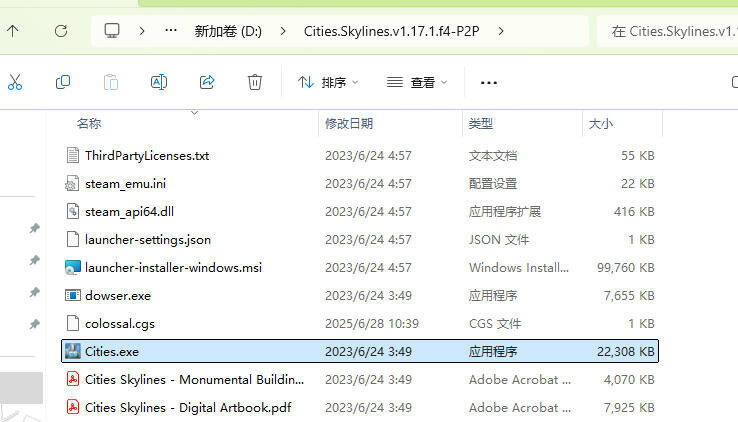Image resolution: width=738 pixels, height=422 pixels.
Task: Select launcher-installer-windows.msi file
Action: pos(173,268)
